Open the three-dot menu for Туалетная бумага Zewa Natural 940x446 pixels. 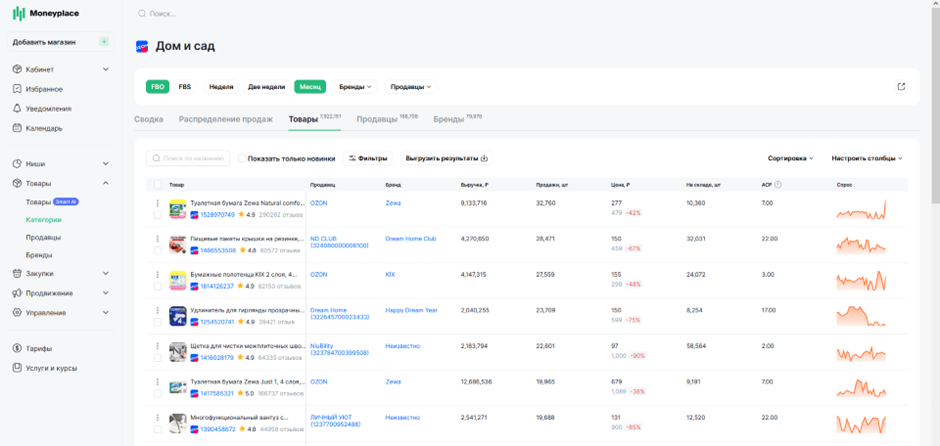tap(158, 203)
